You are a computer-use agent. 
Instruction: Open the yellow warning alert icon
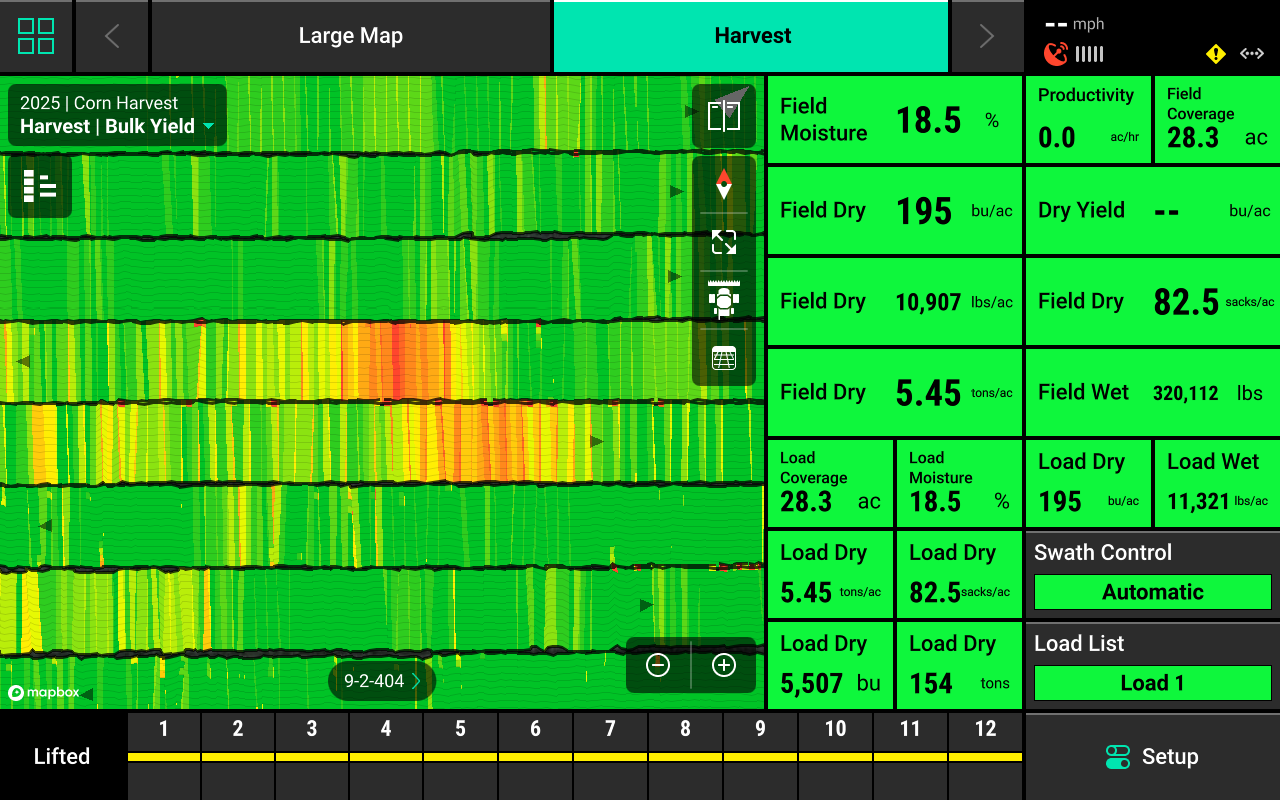coord(1215,54)
